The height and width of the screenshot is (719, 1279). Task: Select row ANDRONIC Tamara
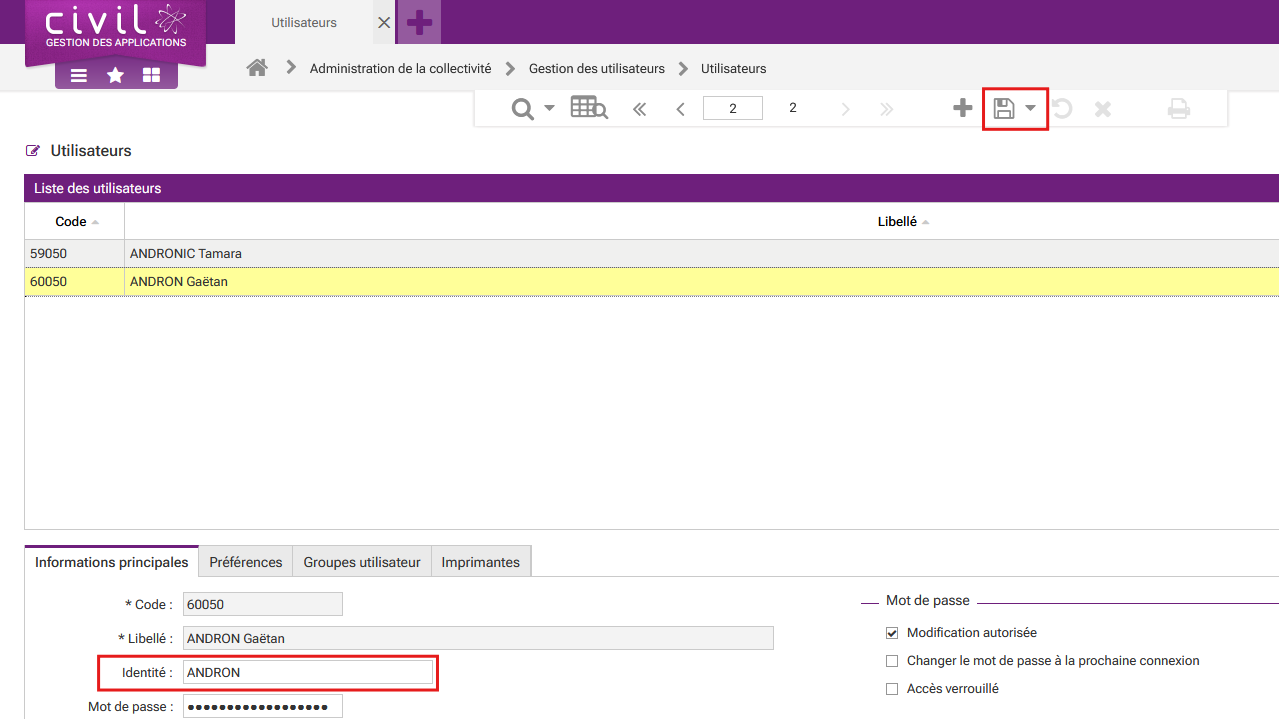coord(652,254)
